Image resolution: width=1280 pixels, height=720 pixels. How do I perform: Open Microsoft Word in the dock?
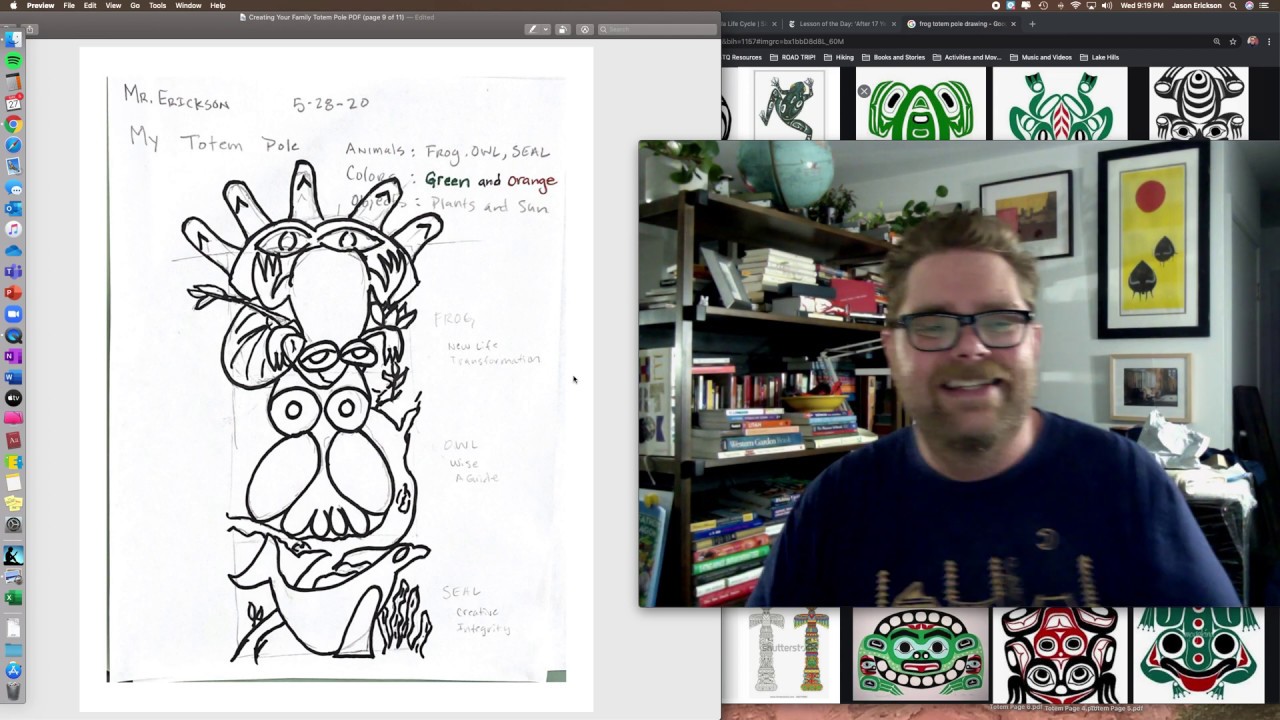13,377
